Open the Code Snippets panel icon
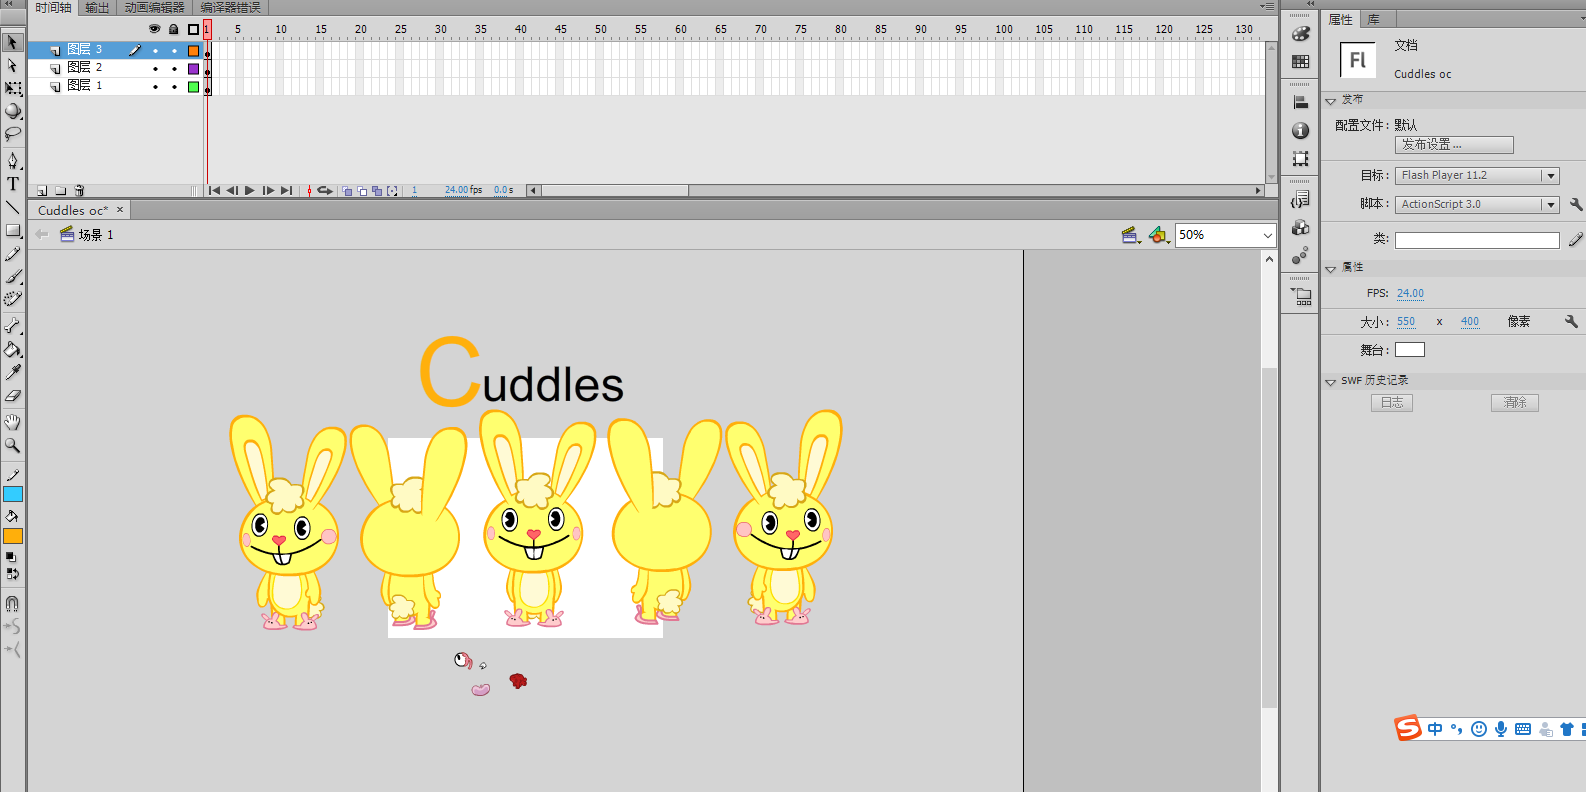The image size is (1586, 792). (x=1300, y=199)
